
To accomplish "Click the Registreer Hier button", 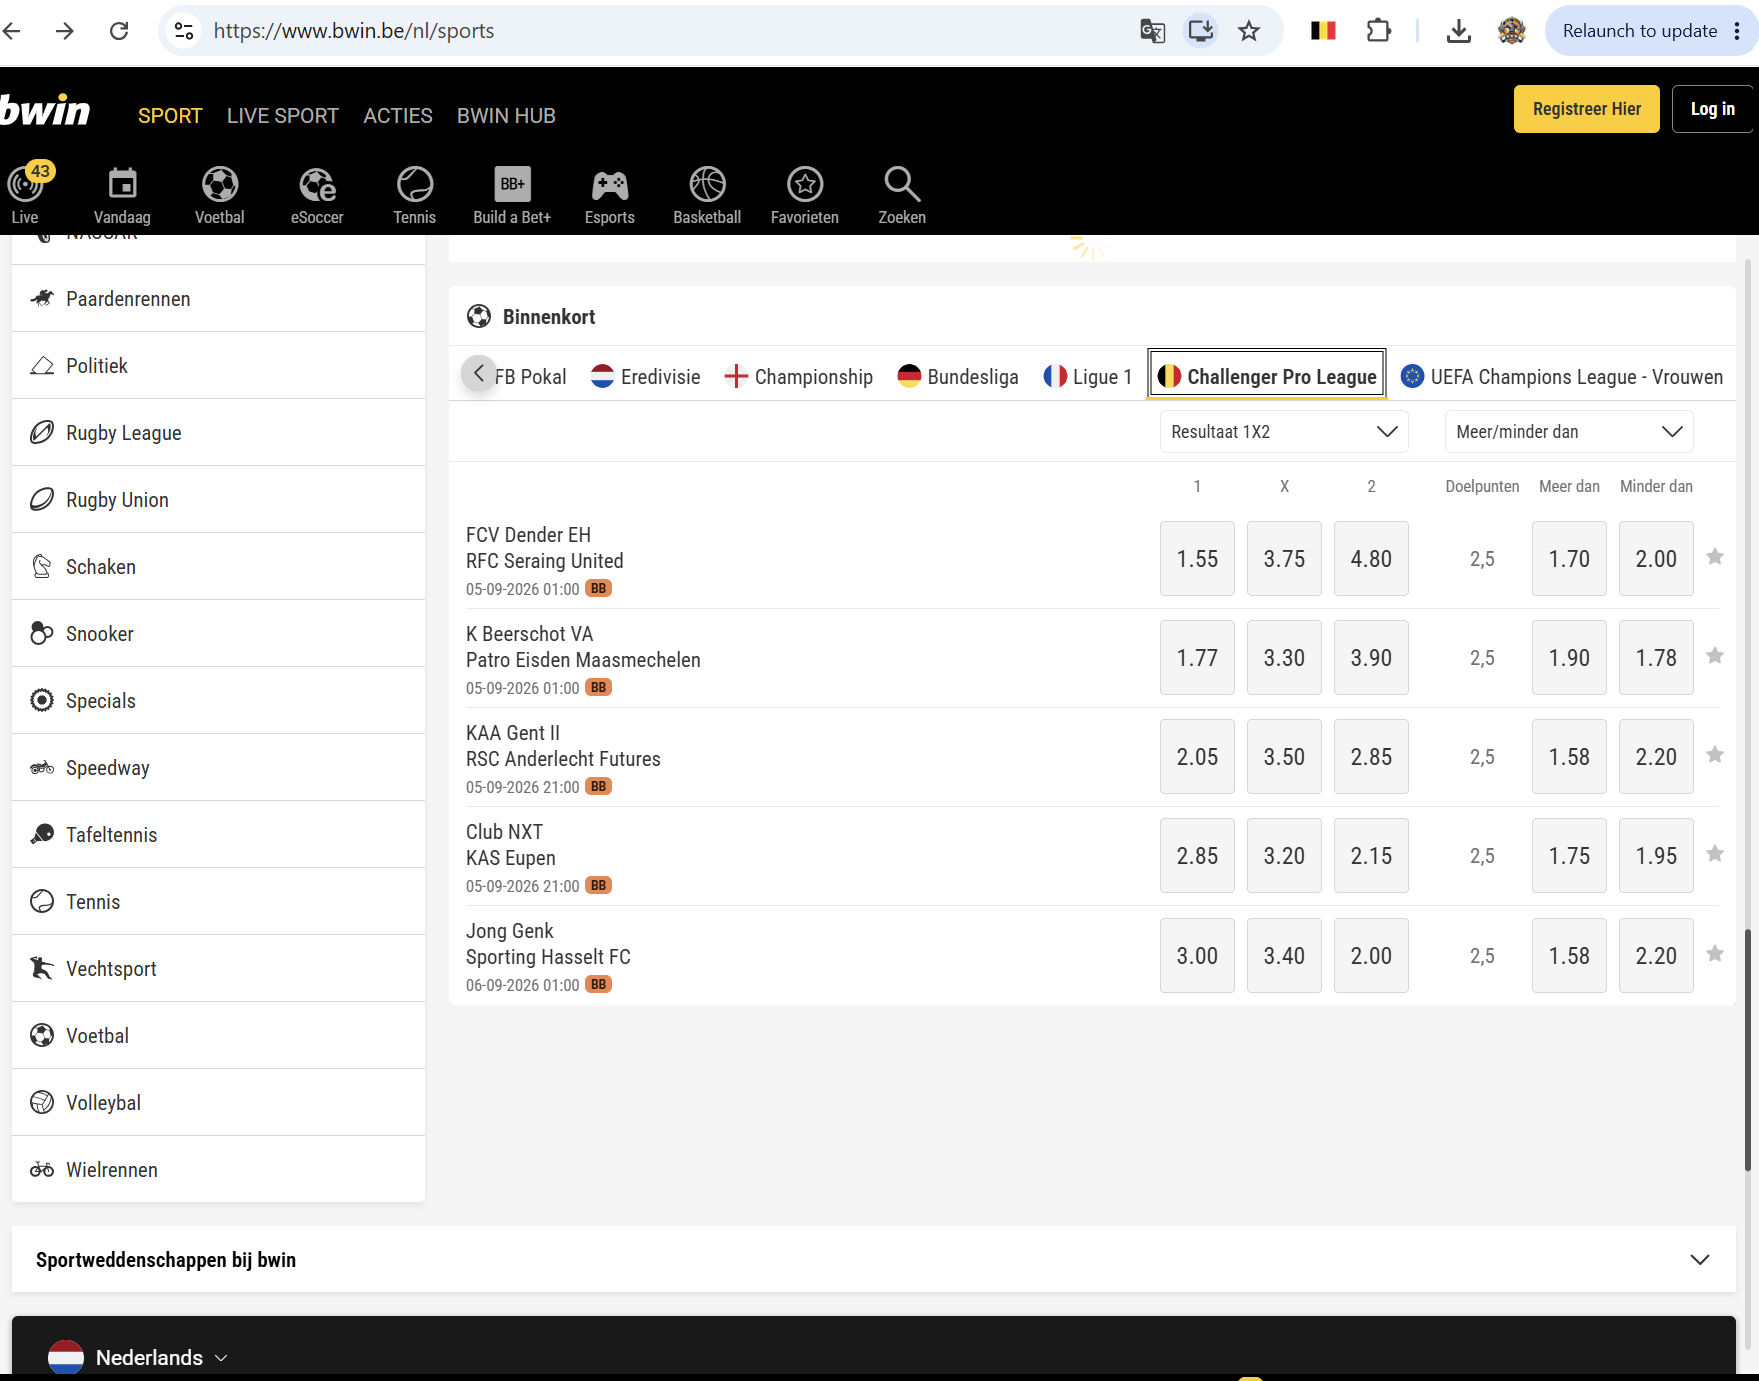I will pyautogui.click(x=1586, y=109).
